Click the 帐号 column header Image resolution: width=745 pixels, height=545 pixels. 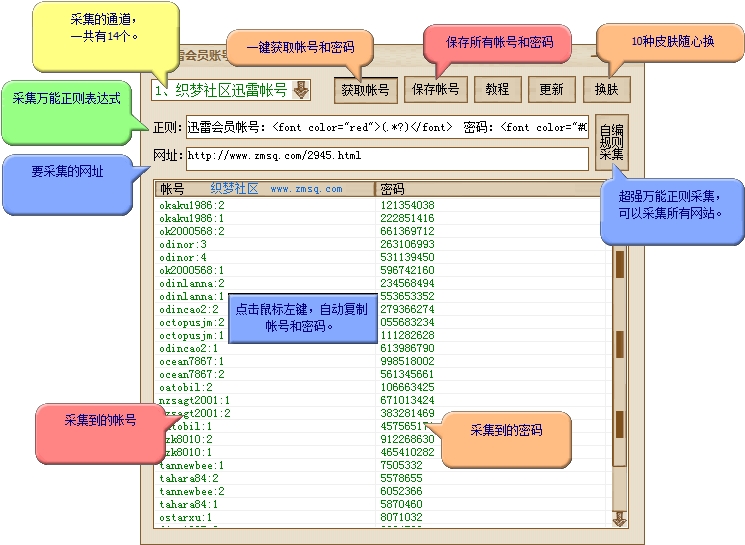265,189
